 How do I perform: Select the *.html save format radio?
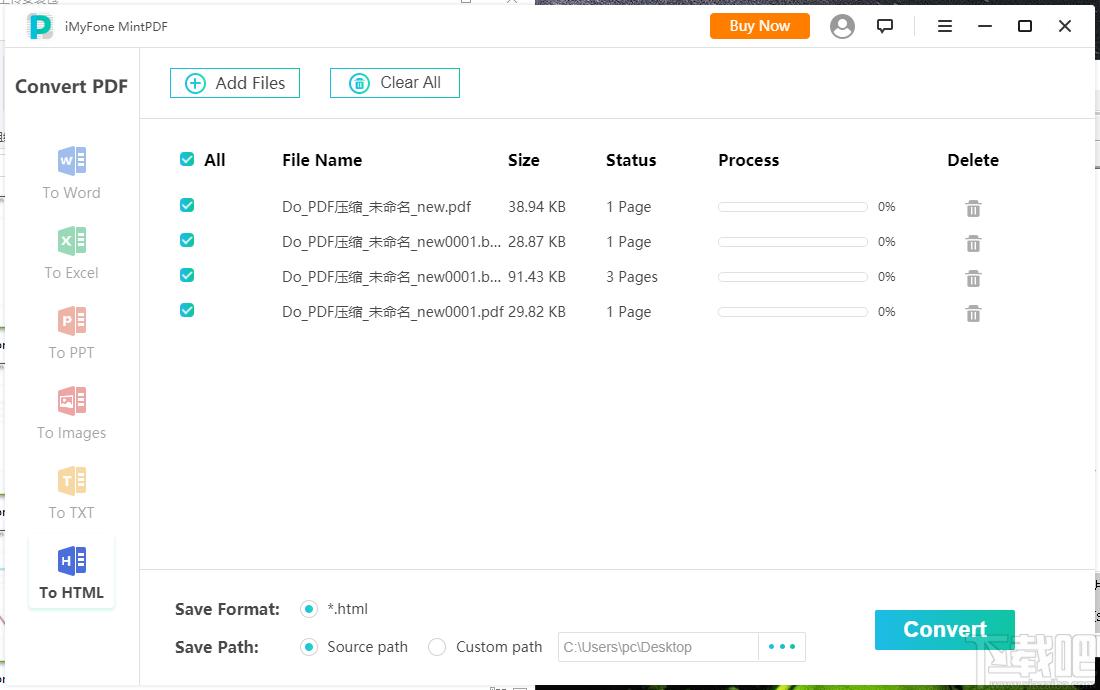pyautogui.click(x=309, y=609)
